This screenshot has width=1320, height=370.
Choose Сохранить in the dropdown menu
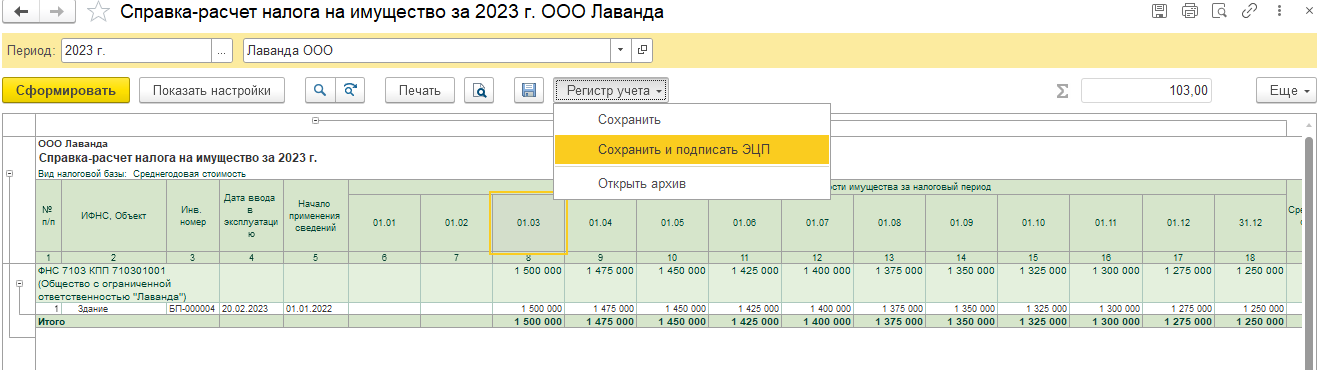click(x=692, y=120)
